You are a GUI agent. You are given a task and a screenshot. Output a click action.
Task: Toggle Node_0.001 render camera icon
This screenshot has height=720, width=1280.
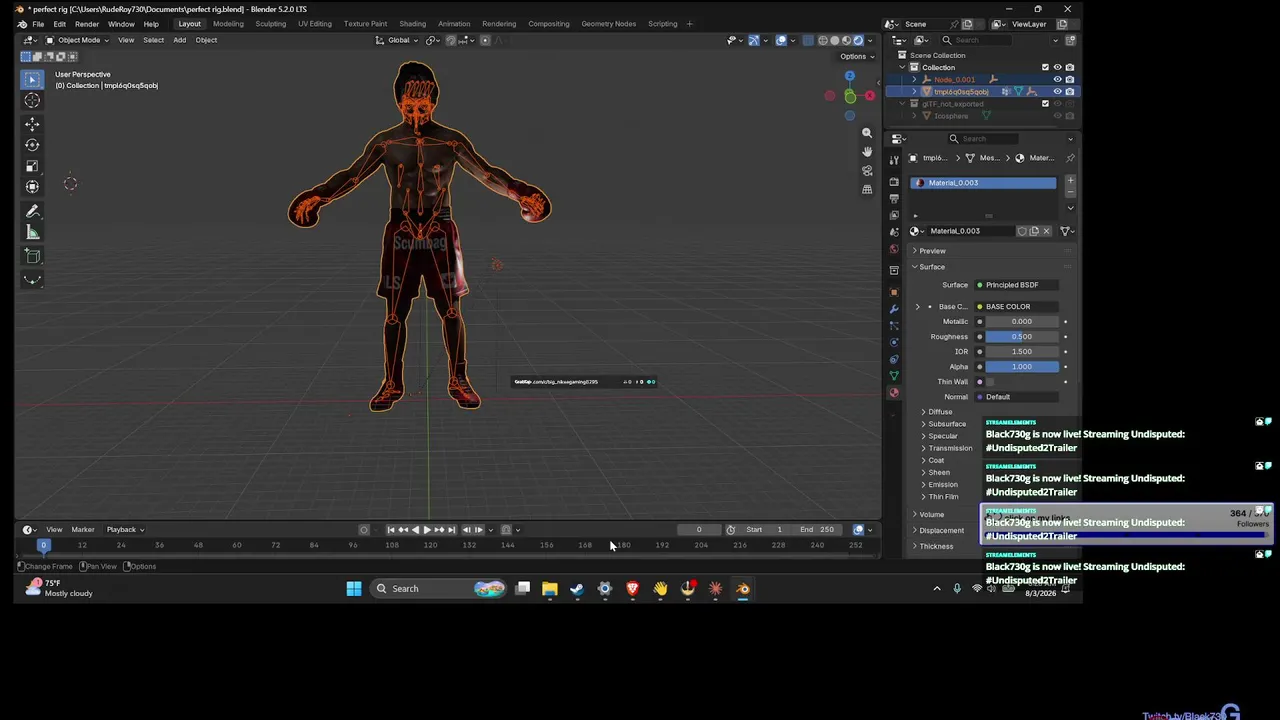click(1069, 79)
